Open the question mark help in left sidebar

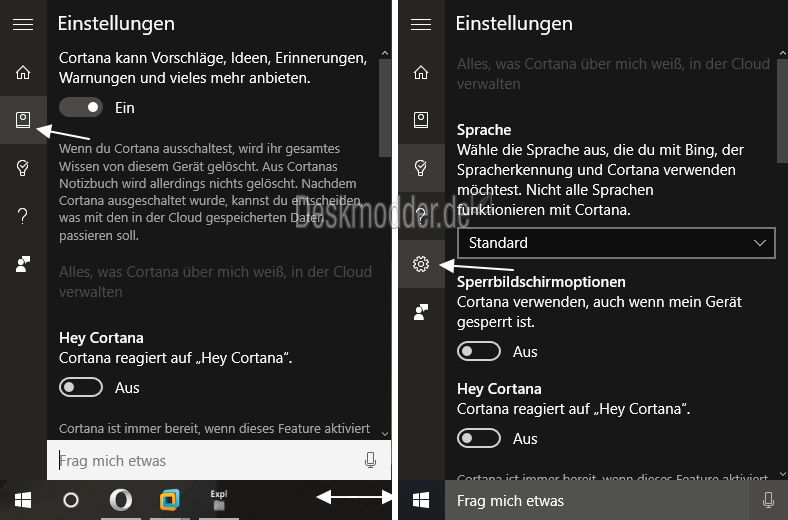tap(23, 216)
